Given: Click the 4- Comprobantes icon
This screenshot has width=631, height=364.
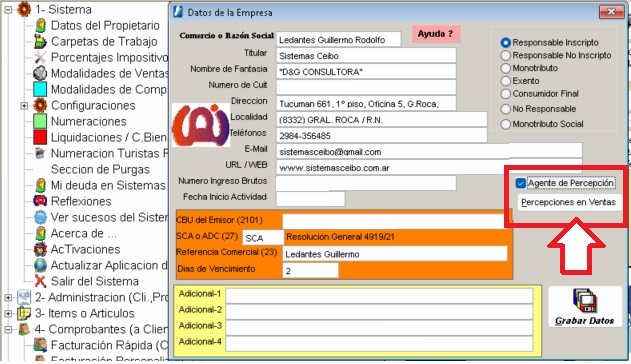Looking at the screenshot, I should pos(24,329).
